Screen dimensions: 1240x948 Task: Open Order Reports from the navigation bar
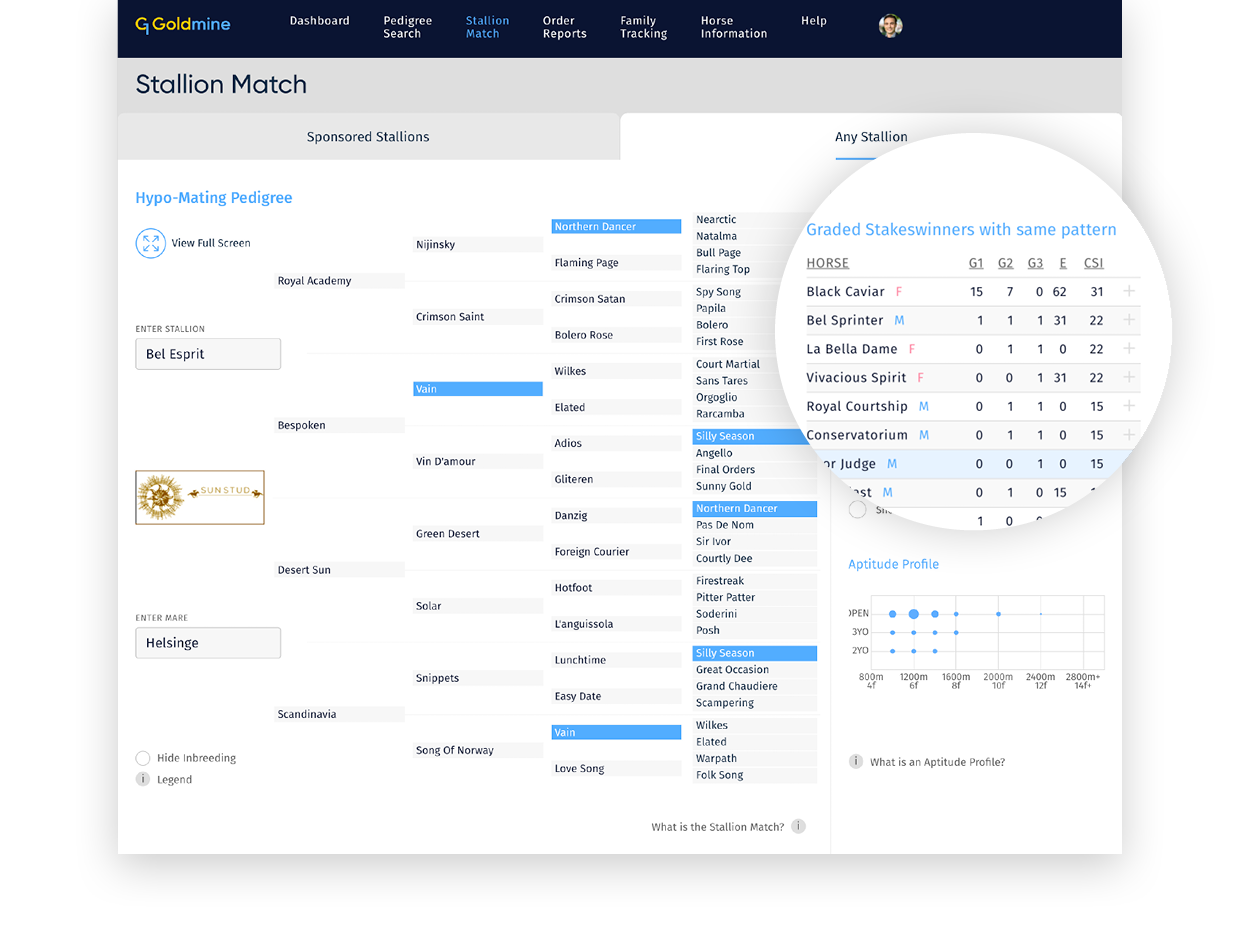pos(565,27)
